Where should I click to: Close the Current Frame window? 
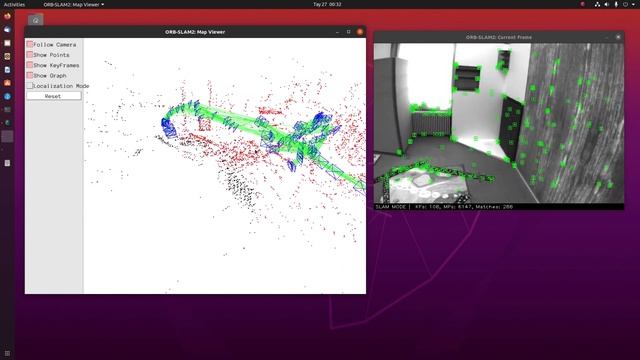[x=618, y=37]
